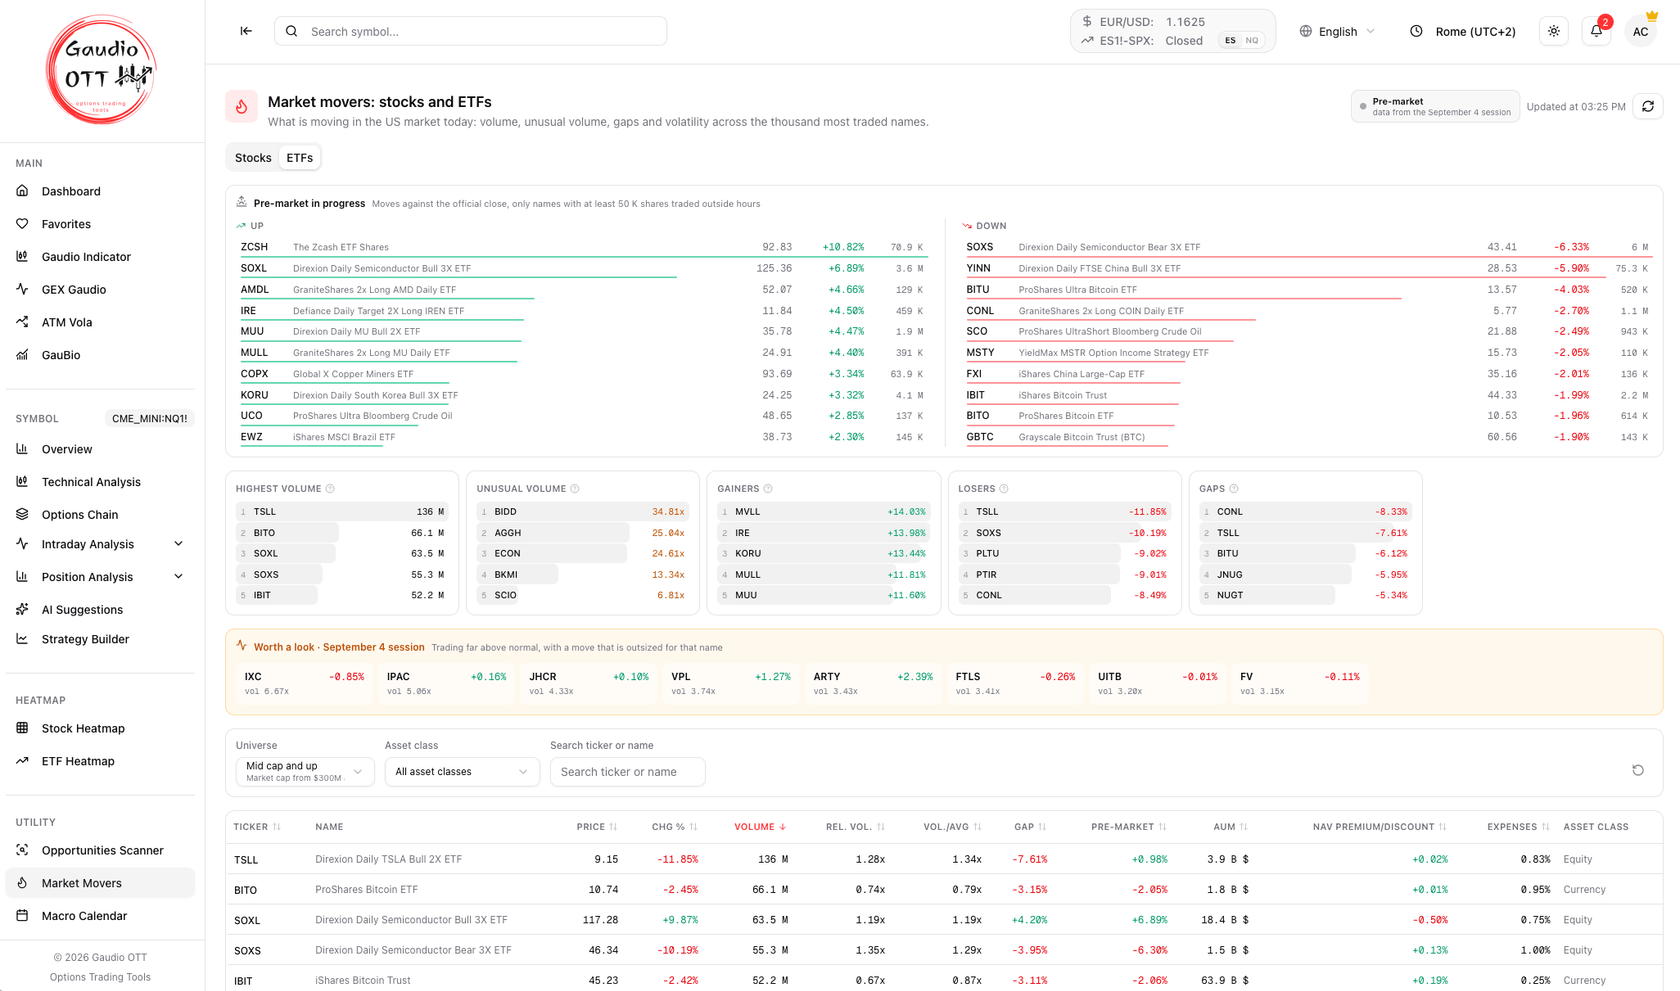This screenshot has width=1680, height=991.
Task: Click the Gaudio Indicator sidebar icon
Action: point(23,257)
